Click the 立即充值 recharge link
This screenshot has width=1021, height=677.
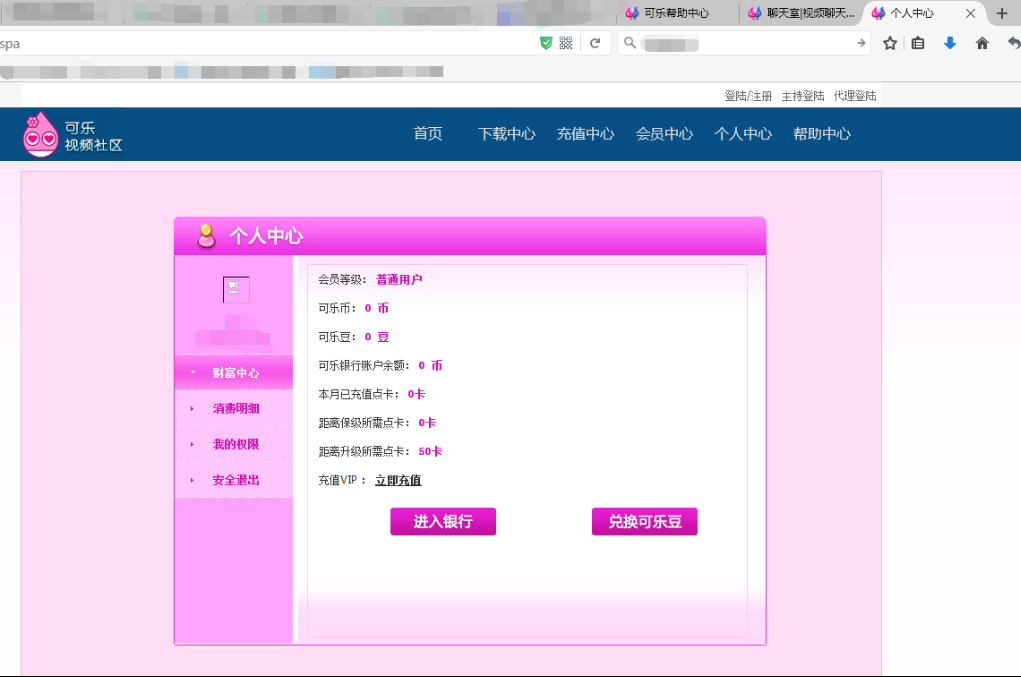397,480
